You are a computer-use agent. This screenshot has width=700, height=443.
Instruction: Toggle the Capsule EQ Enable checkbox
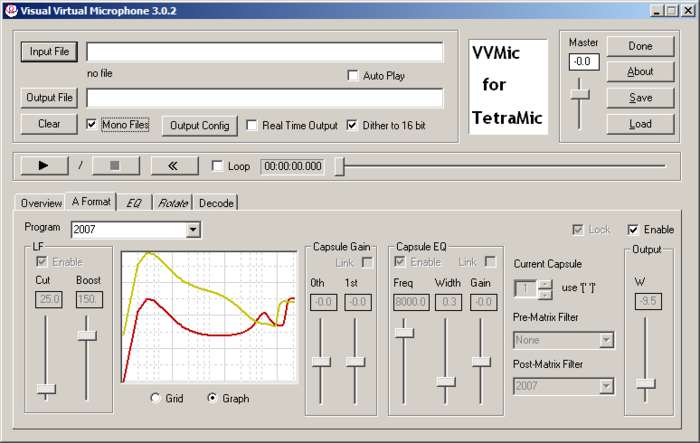400,262
